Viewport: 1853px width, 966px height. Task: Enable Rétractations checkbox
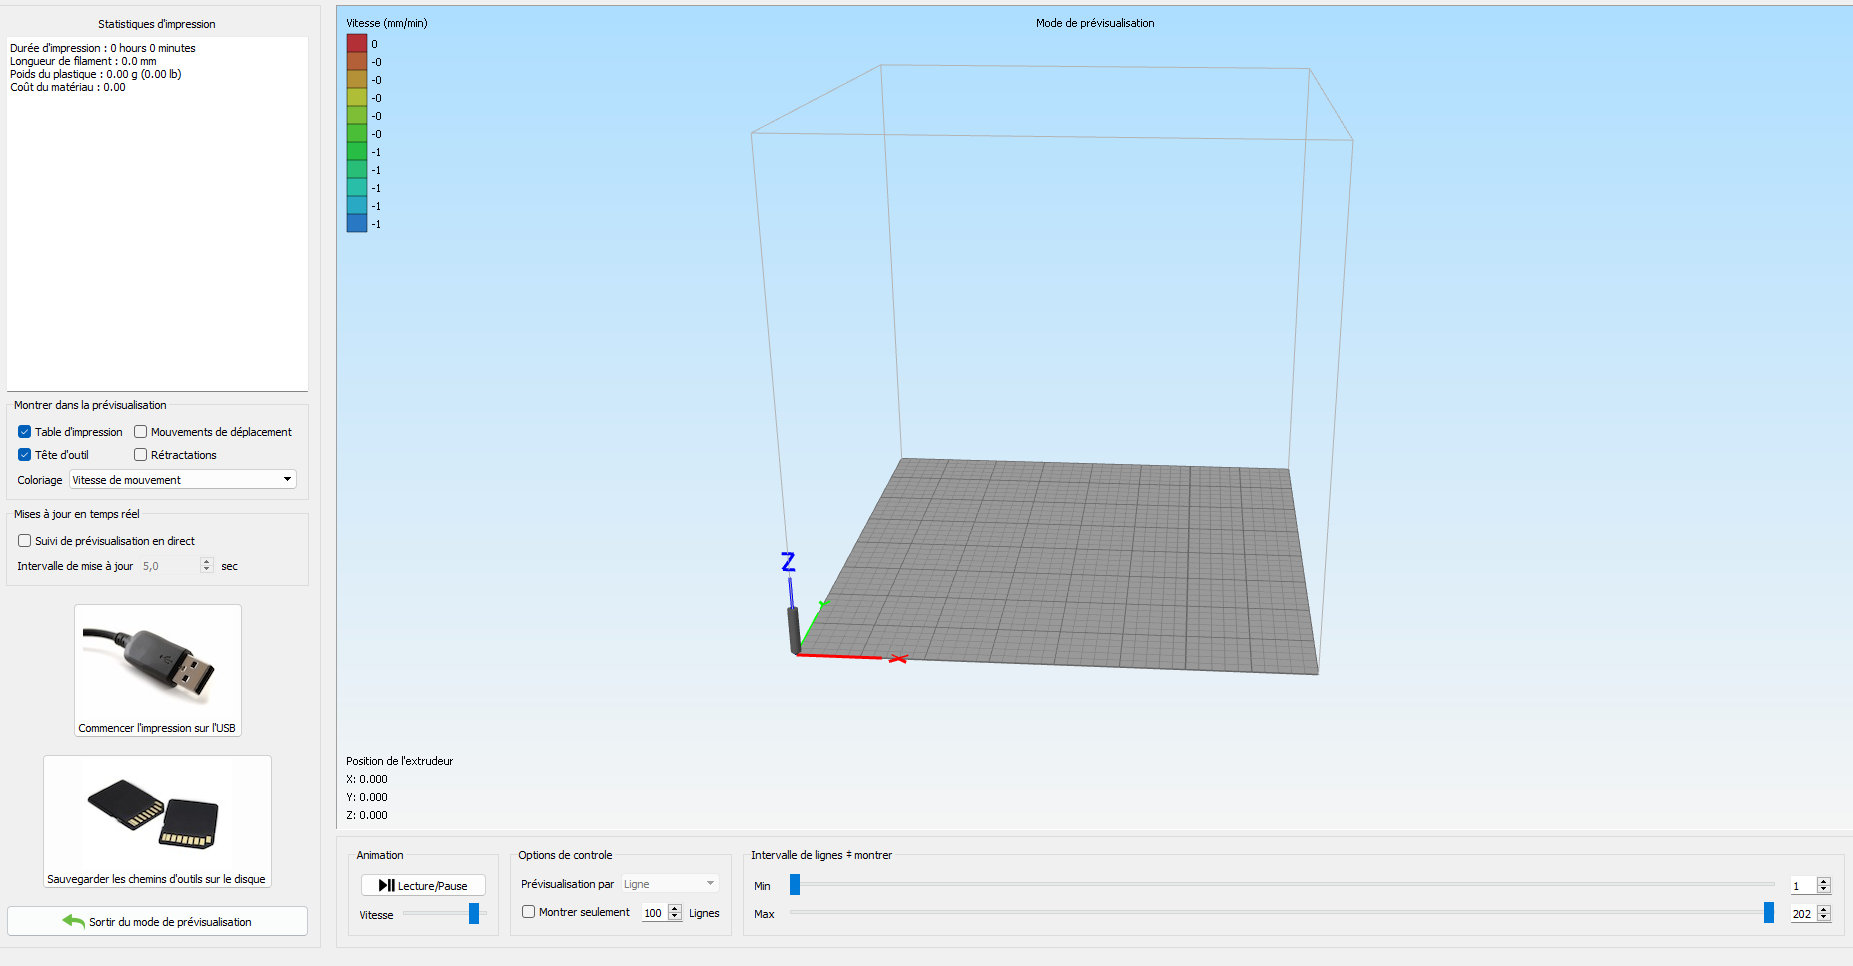point(141,455)
